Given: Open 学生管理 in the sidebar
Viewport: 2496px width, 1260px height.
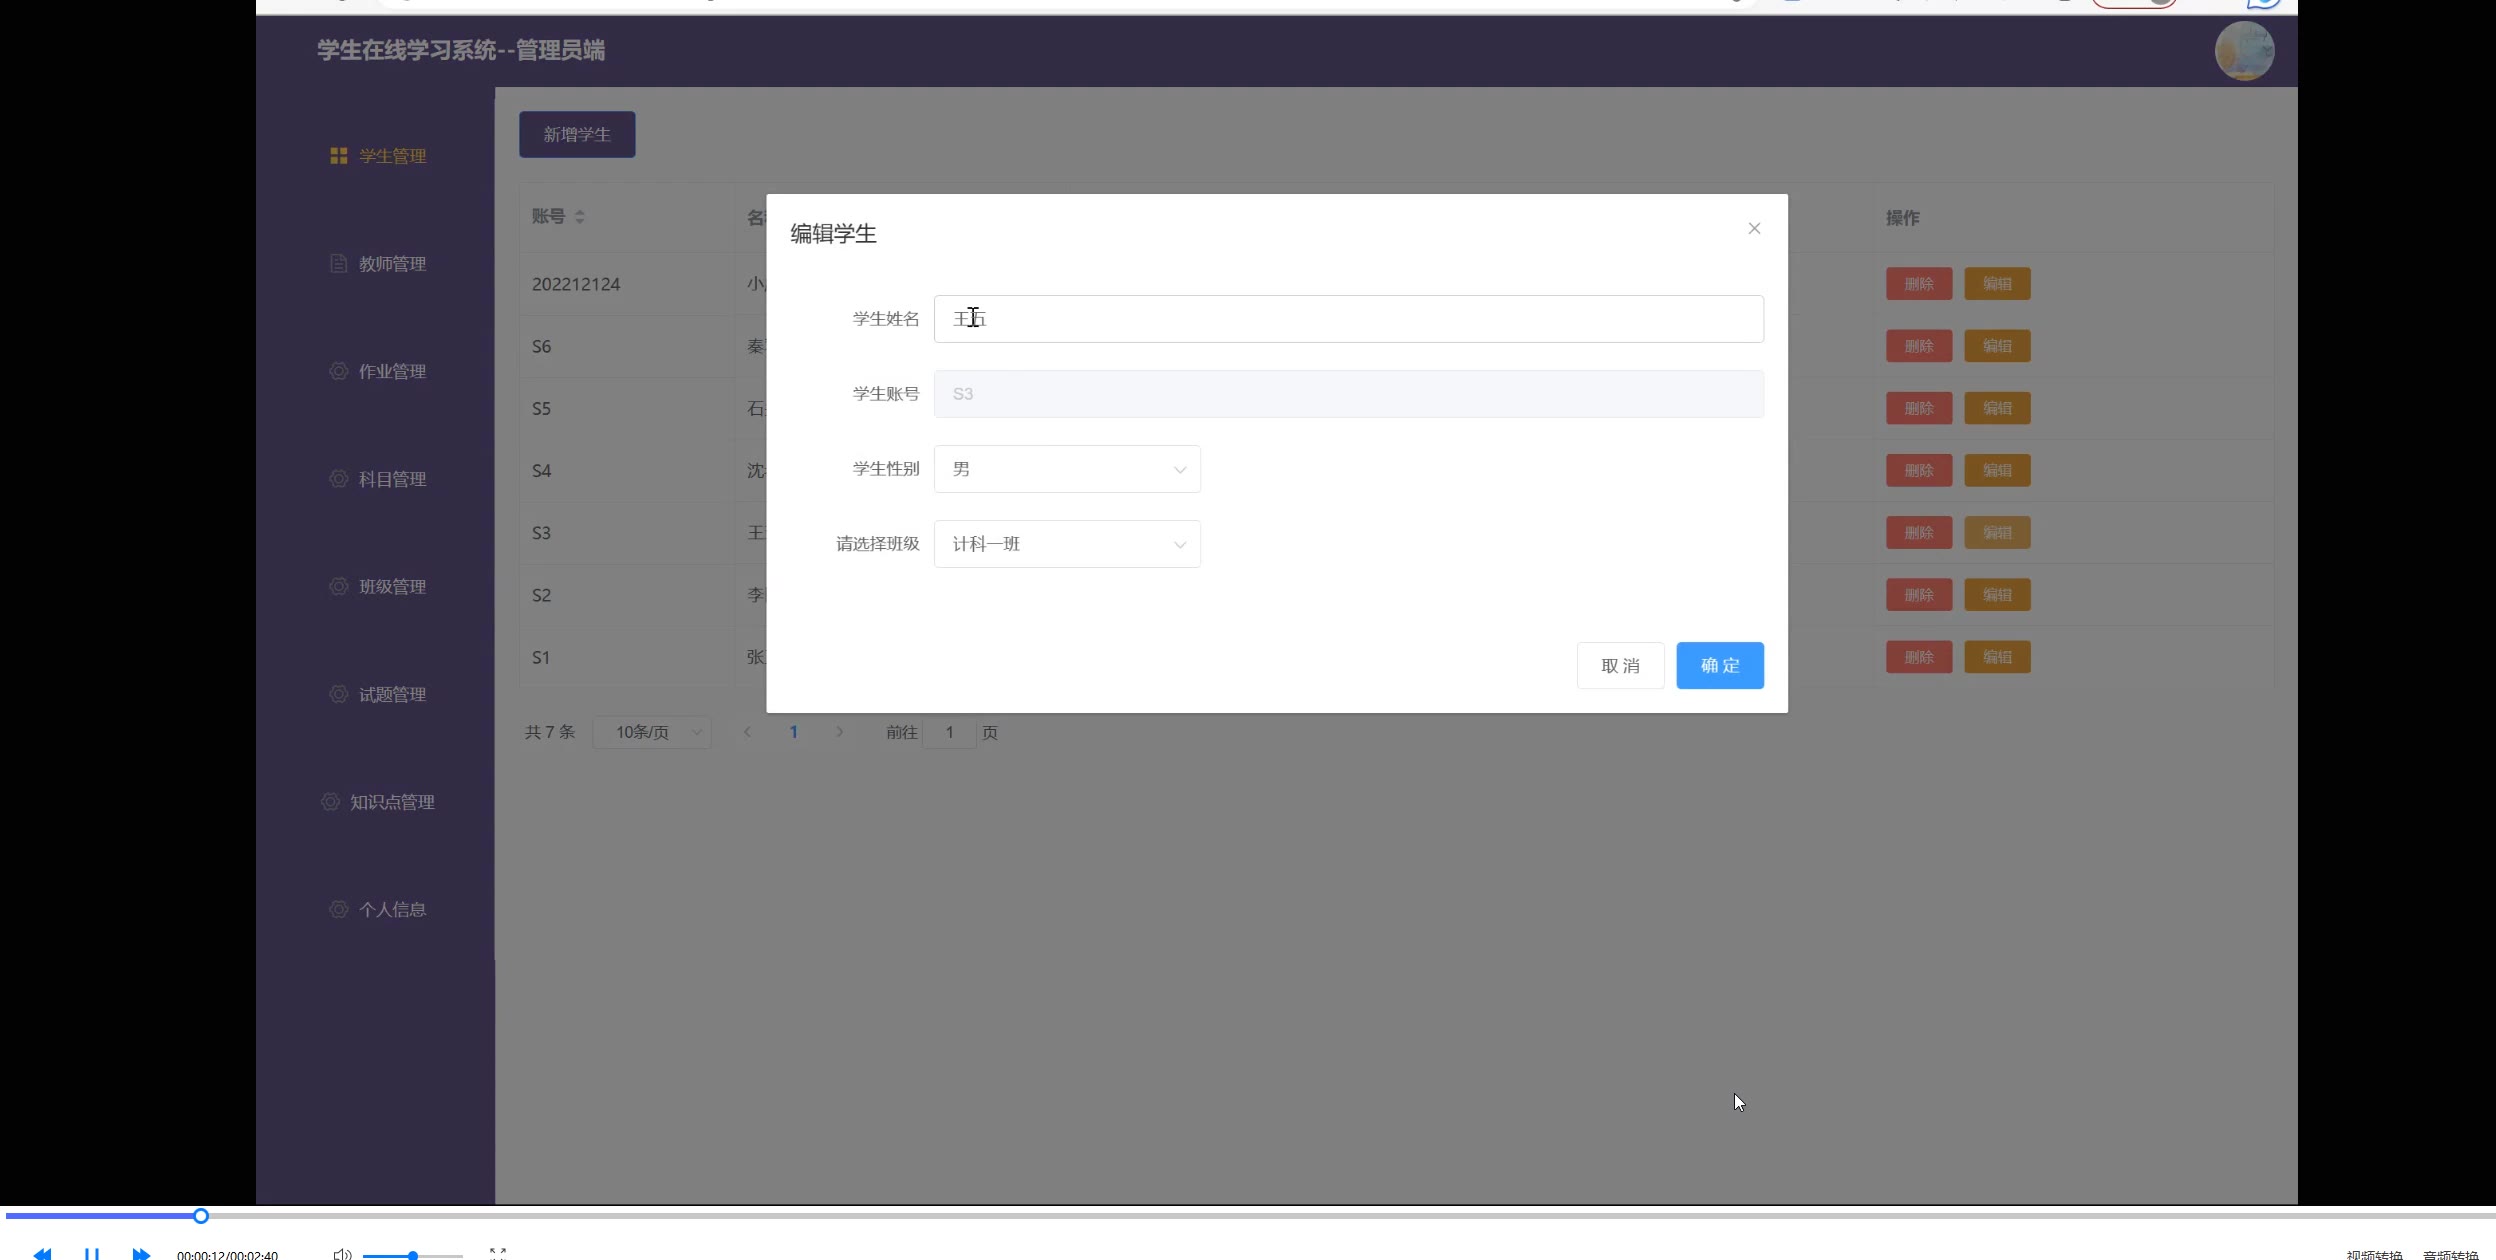Looking at the screenshot, I should point(391,156).
